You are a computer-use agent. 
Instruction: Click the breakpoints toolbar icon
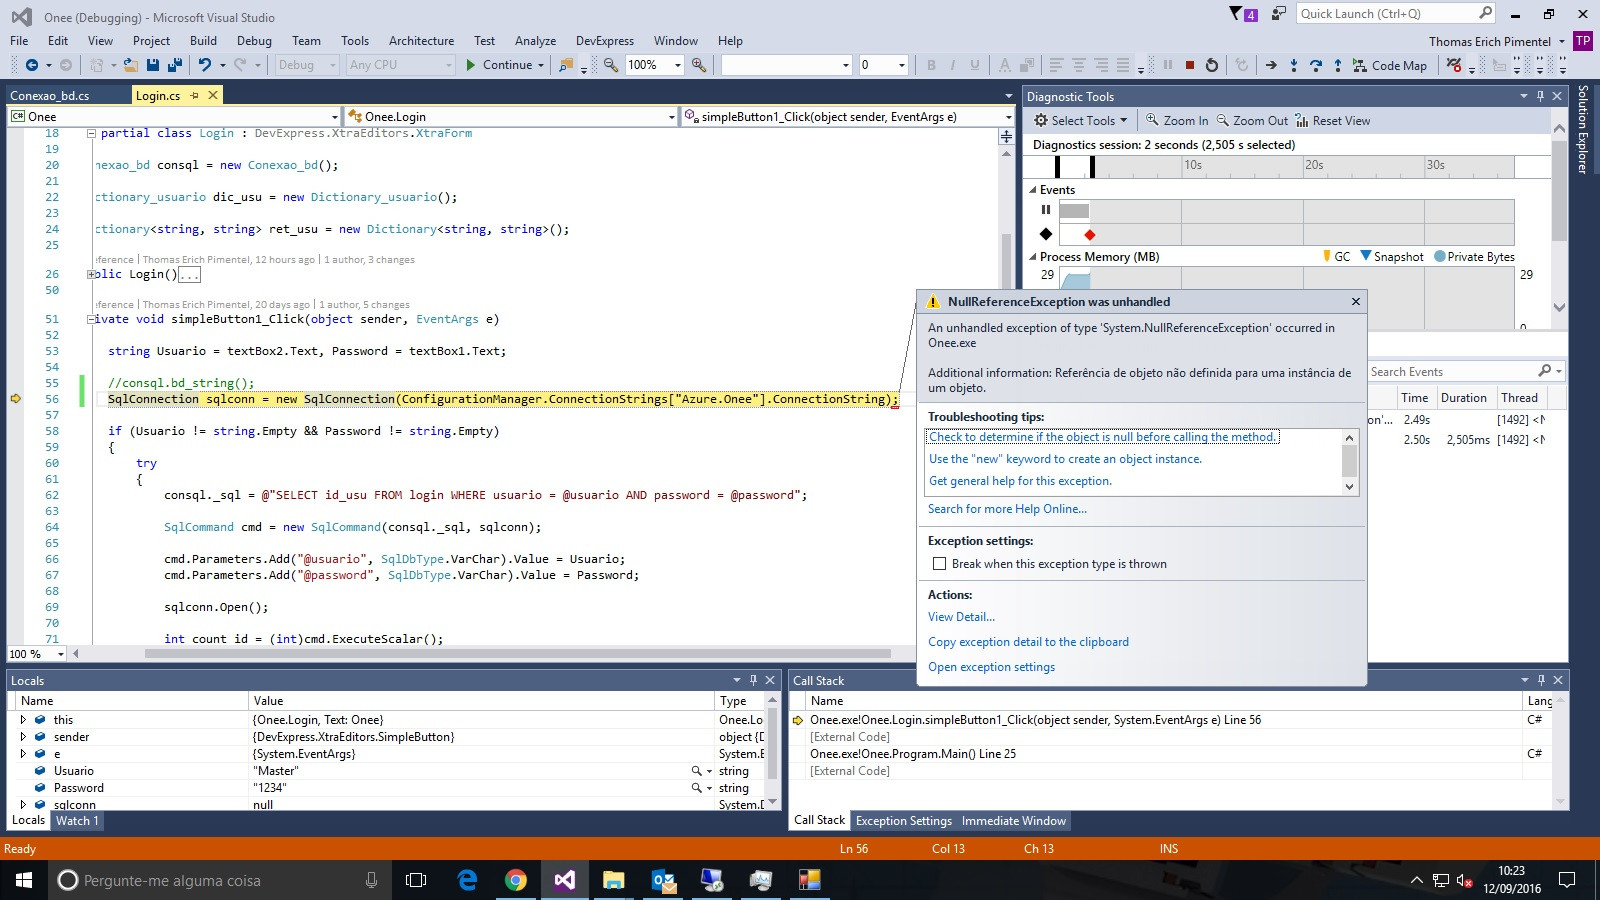[1454, 65]
